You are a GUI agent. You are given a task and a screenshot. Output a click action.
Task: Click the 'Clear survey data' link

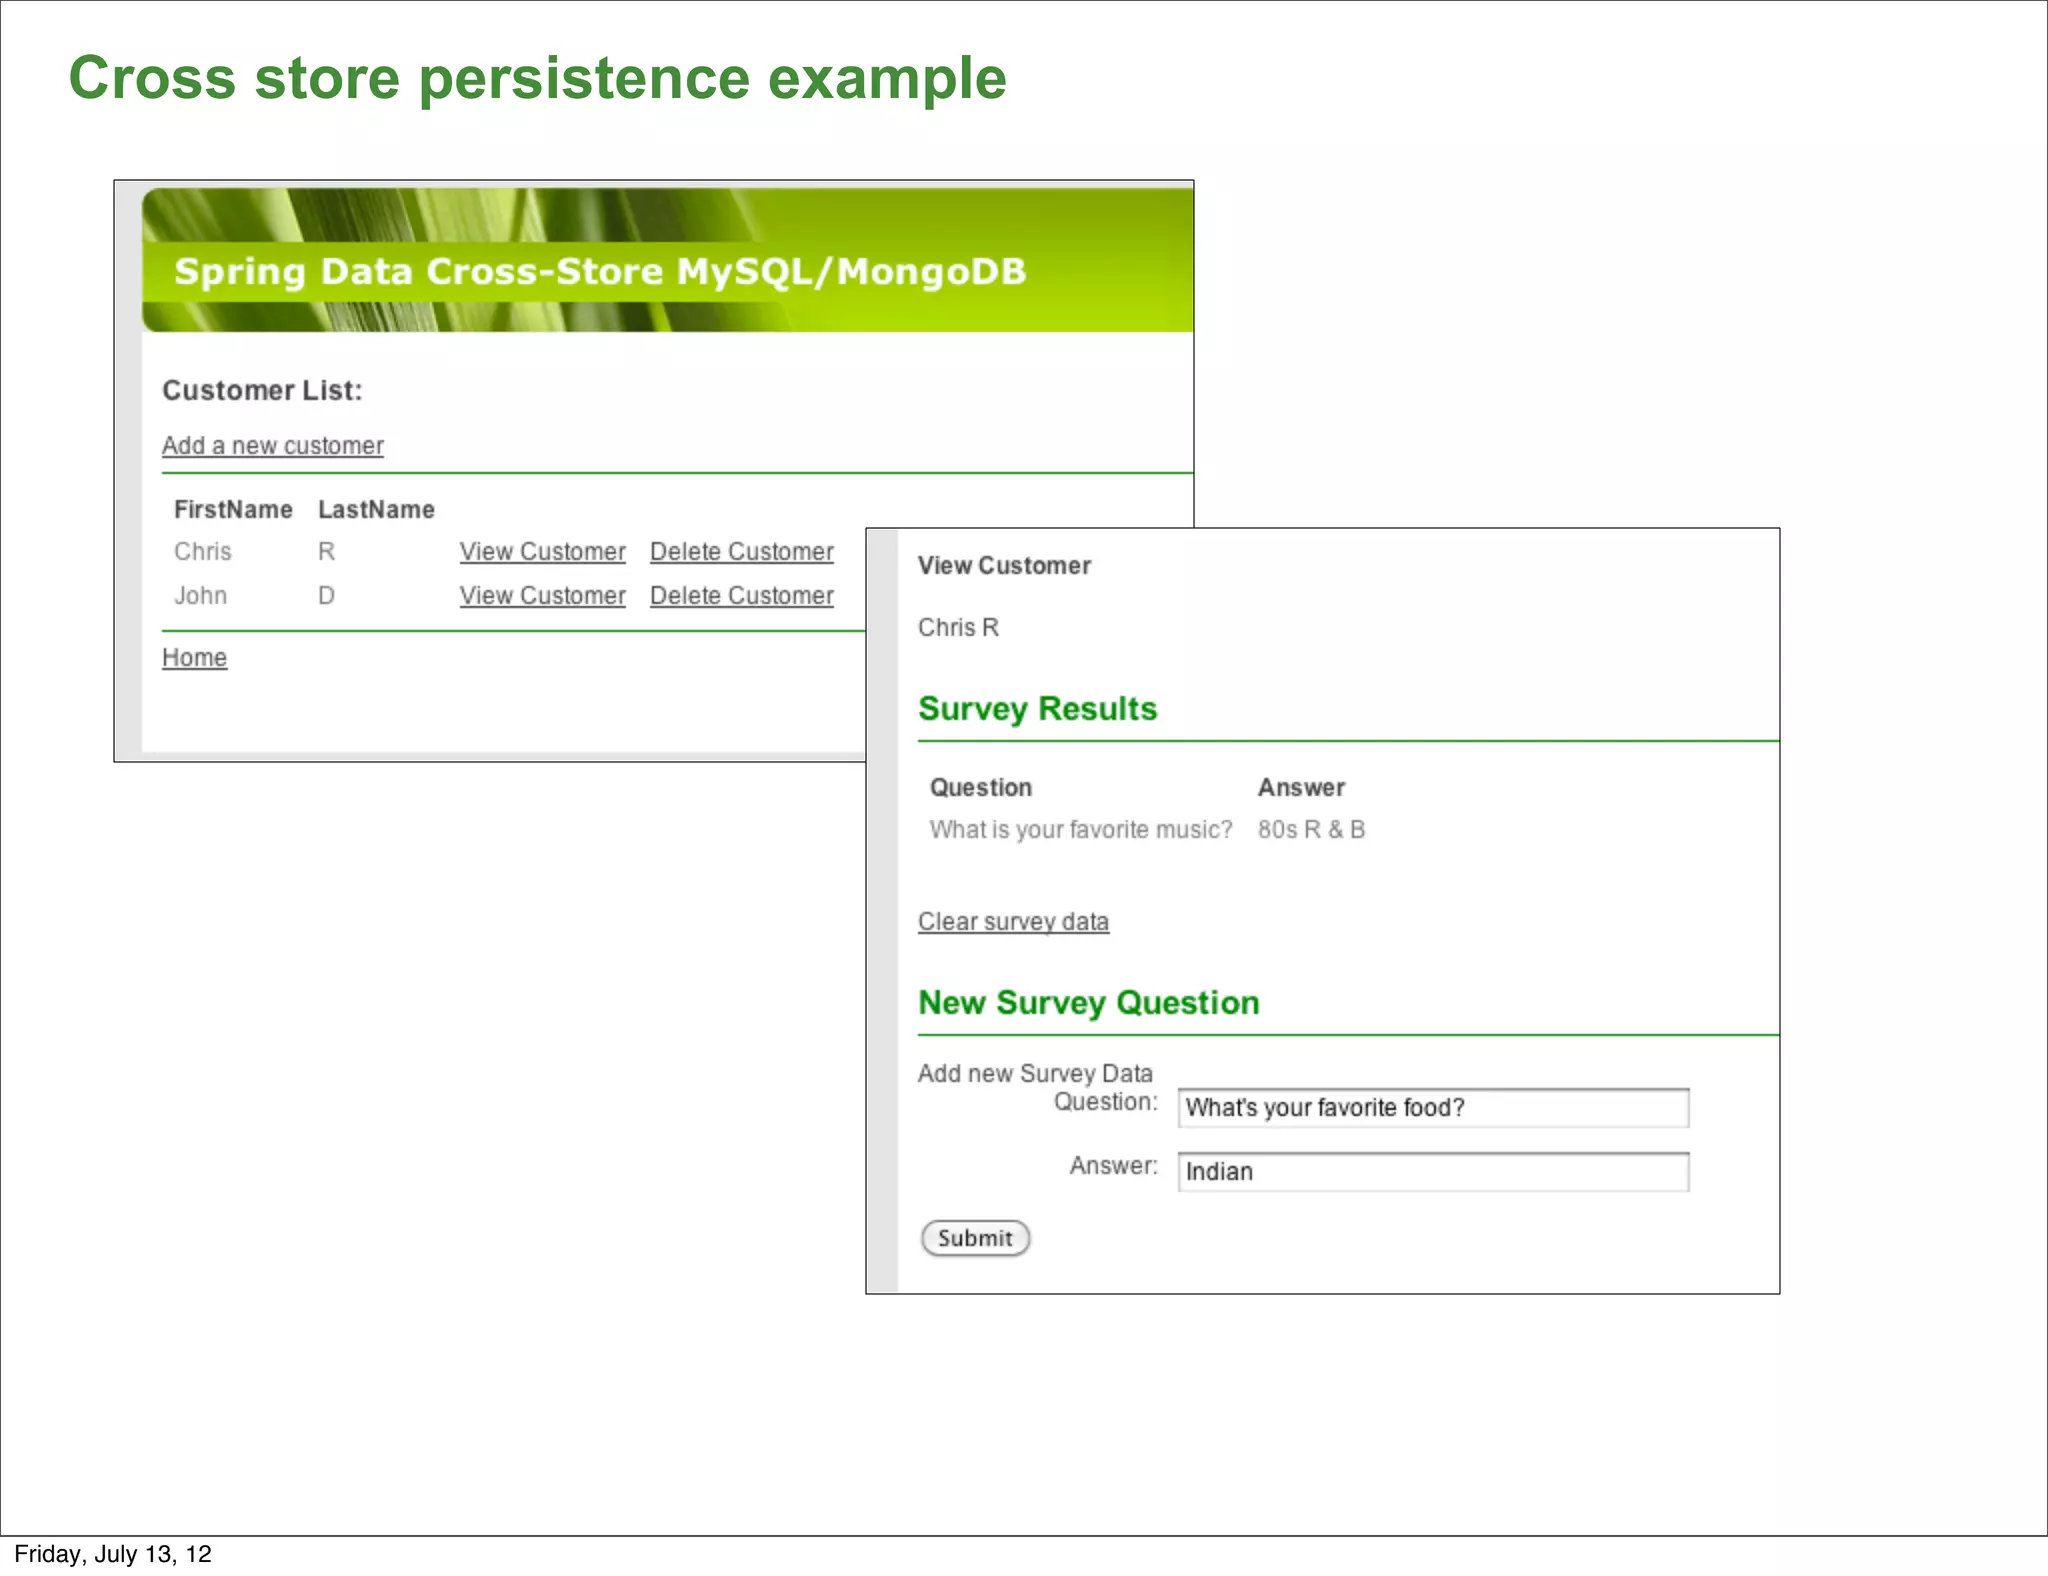coord(1013,921)
